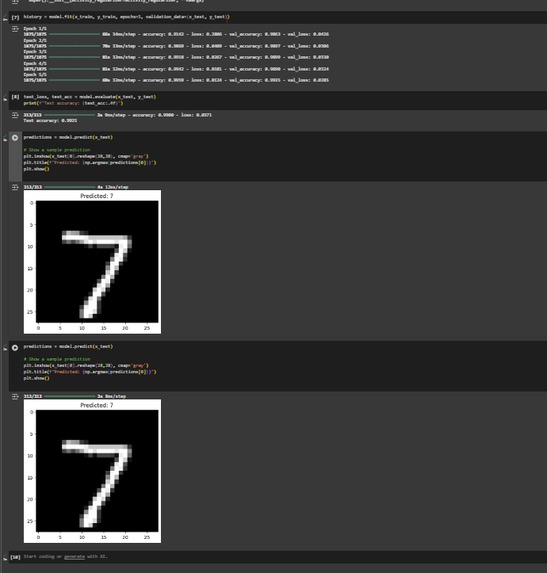
Task: Click the print "Test accuracy" f-string code line
Action: (x=73, y=103)
